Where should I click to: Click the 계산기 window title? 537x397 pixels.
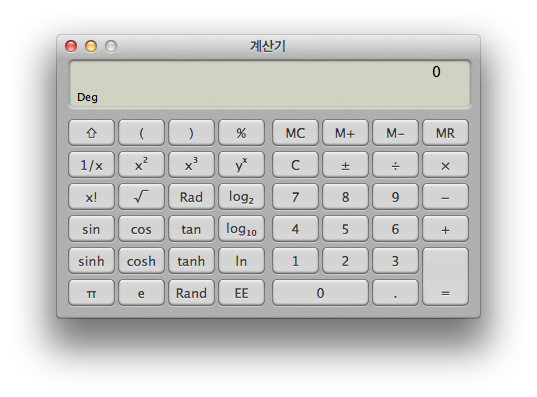[x=268, y=46]
